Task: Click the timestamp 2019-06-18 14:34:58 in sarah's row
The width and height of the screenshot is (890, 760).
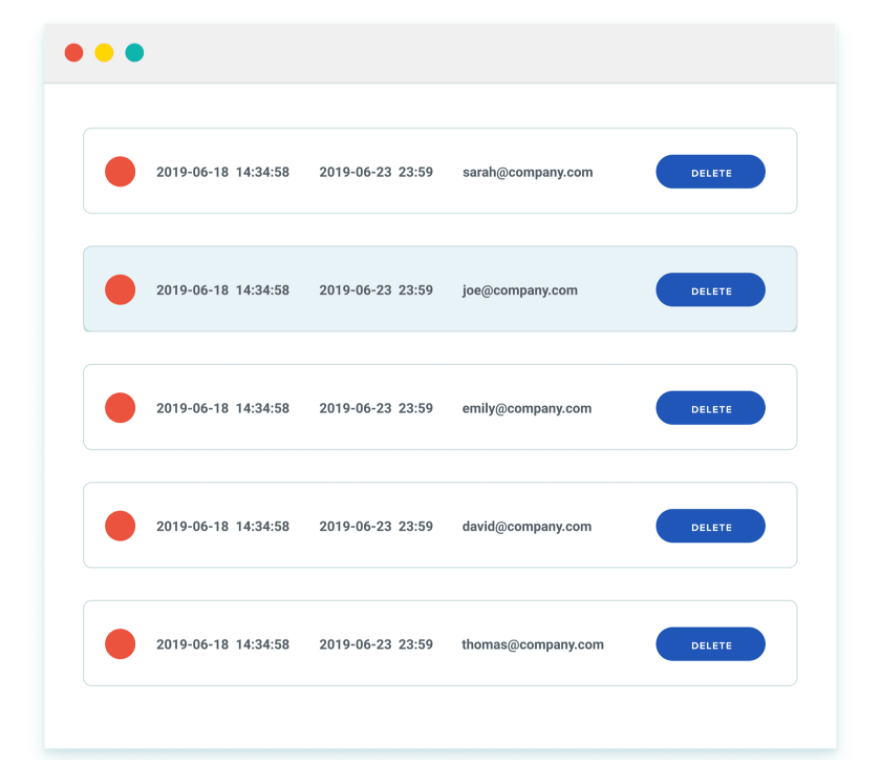Action: pyautogui.click(x=223, y=171)
